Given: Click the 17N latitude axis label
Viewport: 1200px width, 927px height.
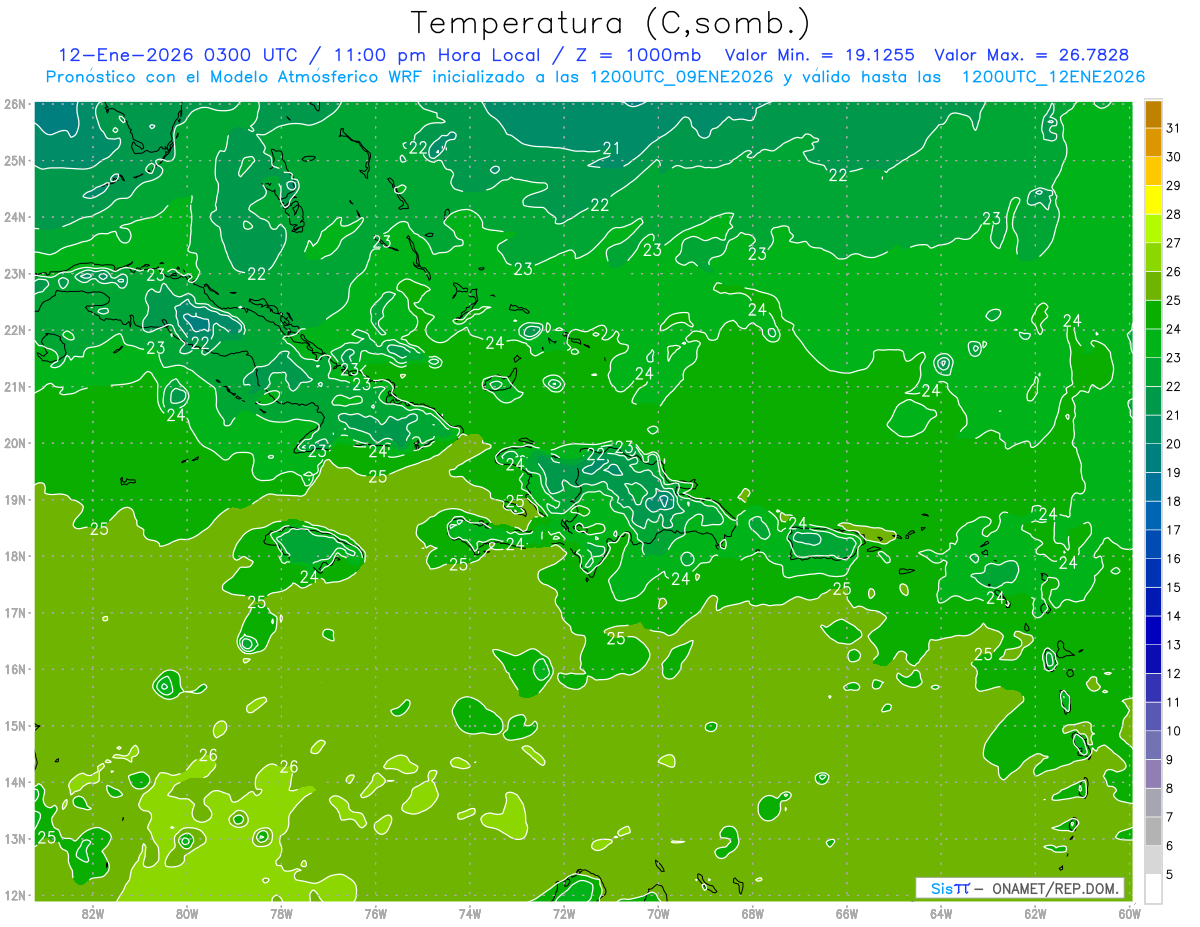Looking at the screenshot, I should (x=14, y=612).
